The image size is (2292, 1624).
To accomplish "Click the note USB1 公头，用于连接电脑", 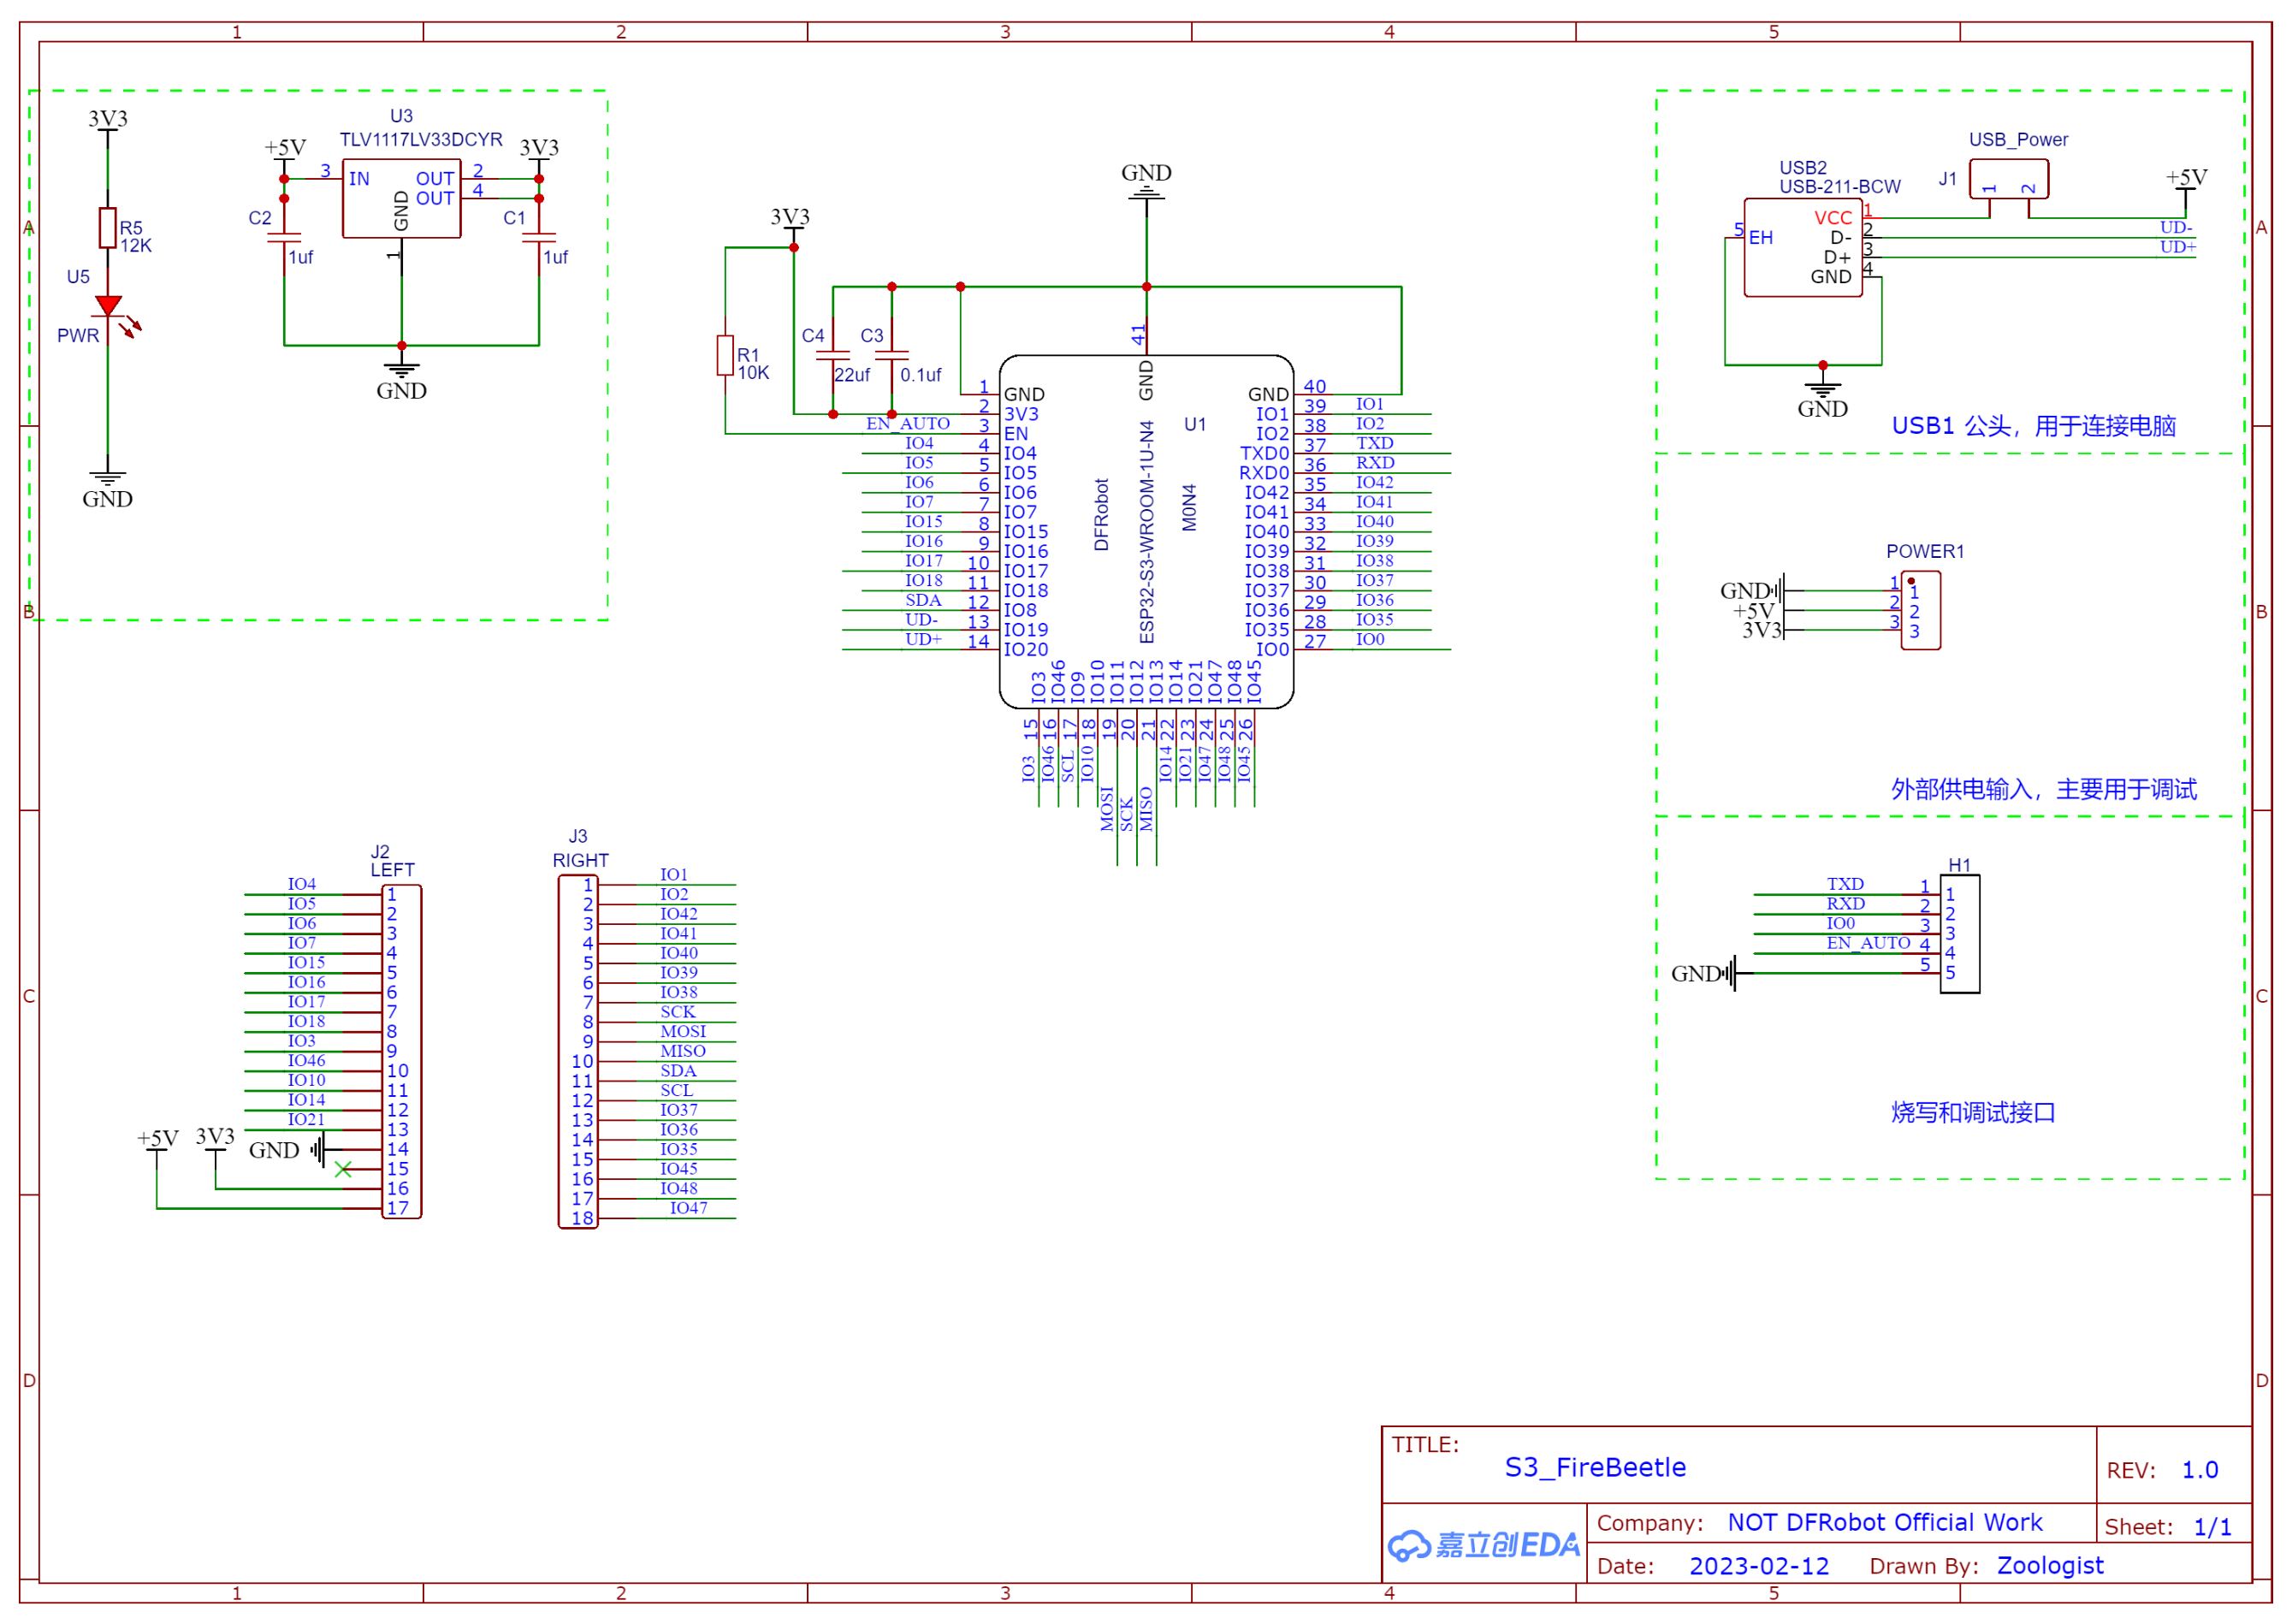I will tap(2033, 426).
